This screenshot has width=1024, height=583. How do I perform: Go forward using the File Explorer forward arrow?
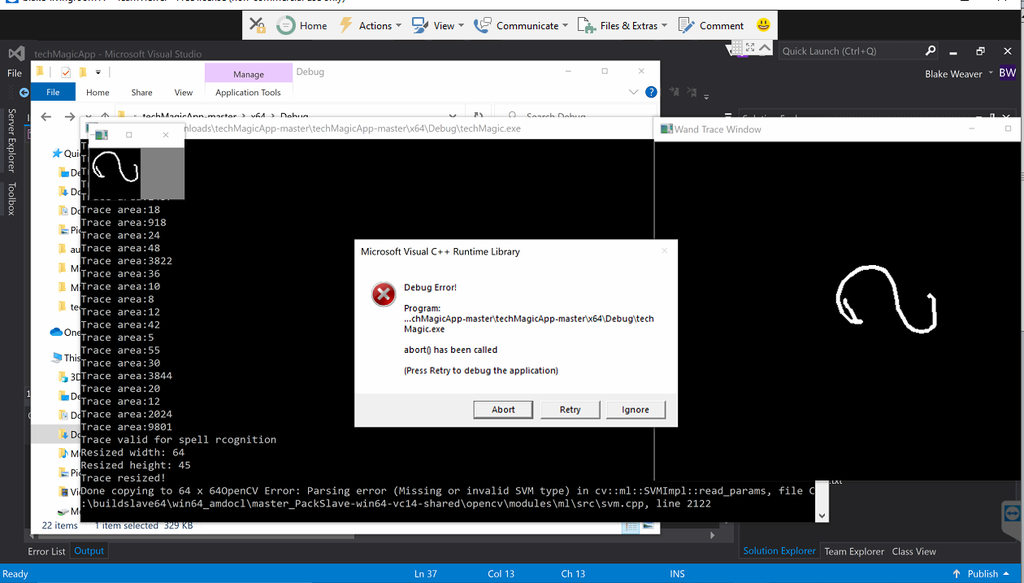(69, 116)
